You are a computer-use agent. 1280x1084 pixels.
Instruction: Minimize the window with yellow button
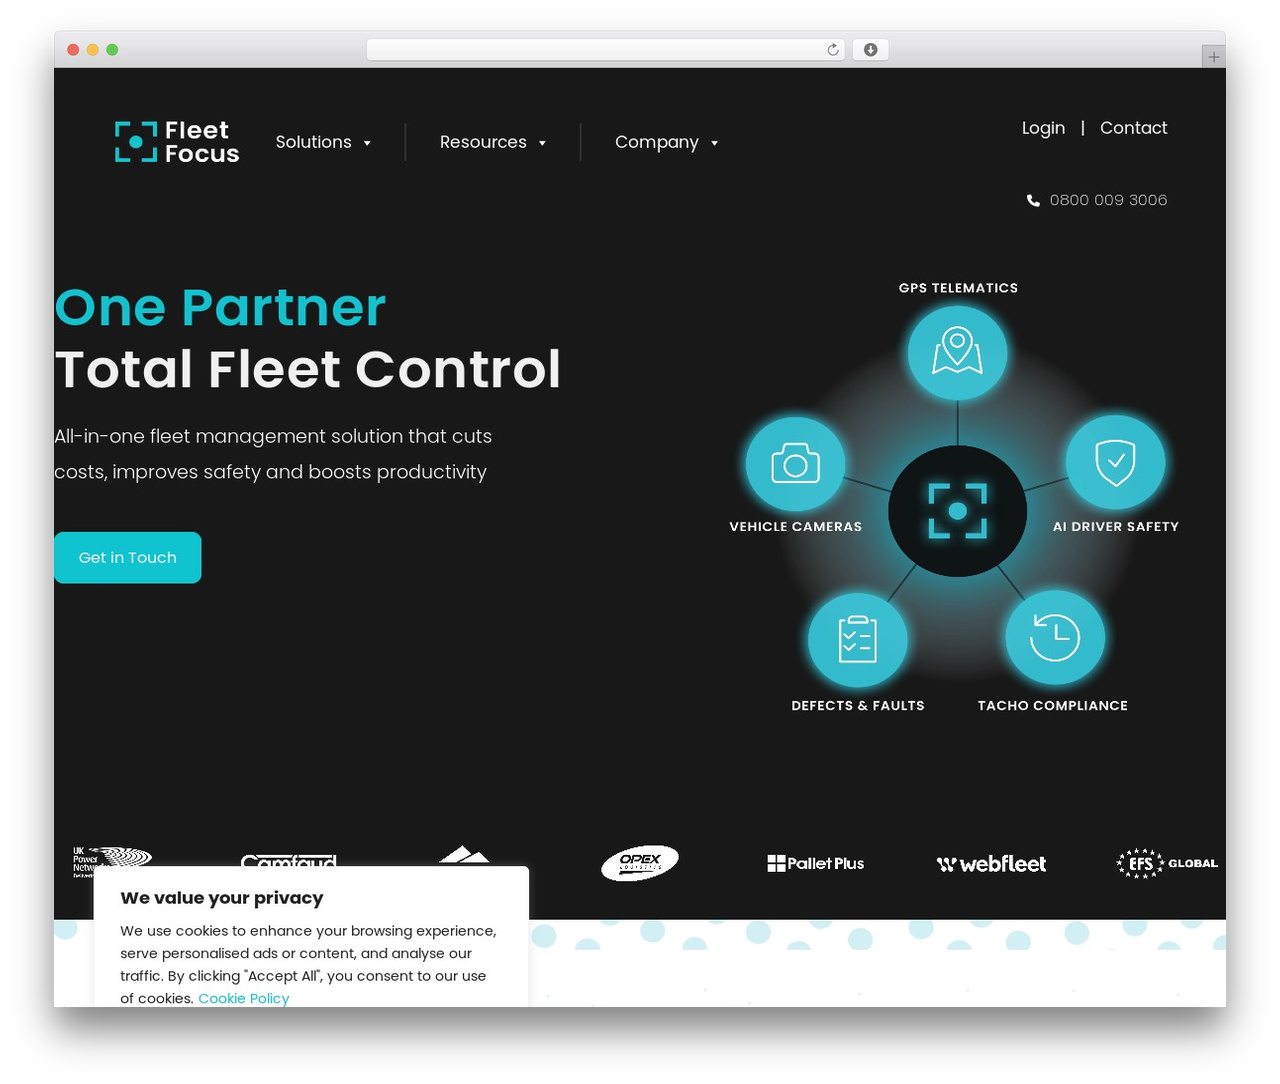tap(93, 50)
